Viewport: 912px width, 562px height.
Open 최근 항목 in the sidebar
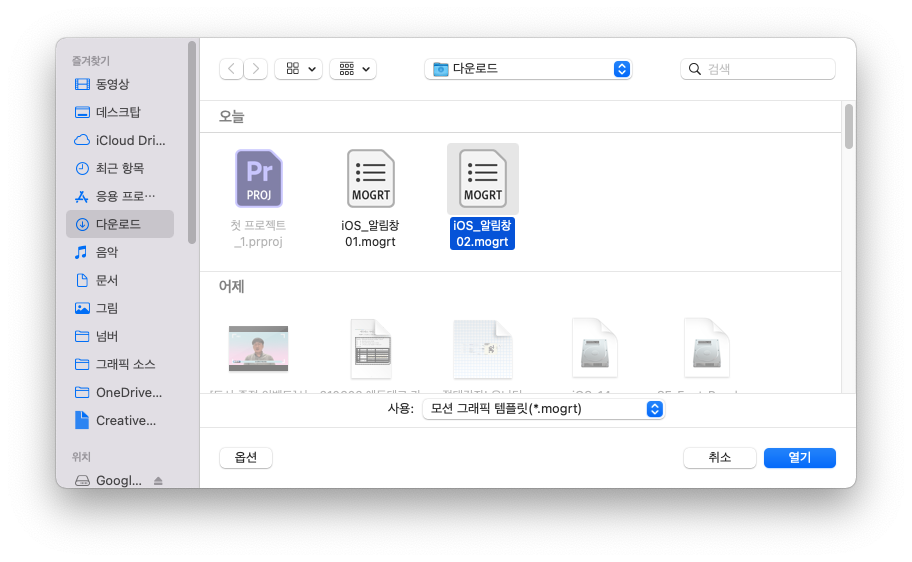120,168
